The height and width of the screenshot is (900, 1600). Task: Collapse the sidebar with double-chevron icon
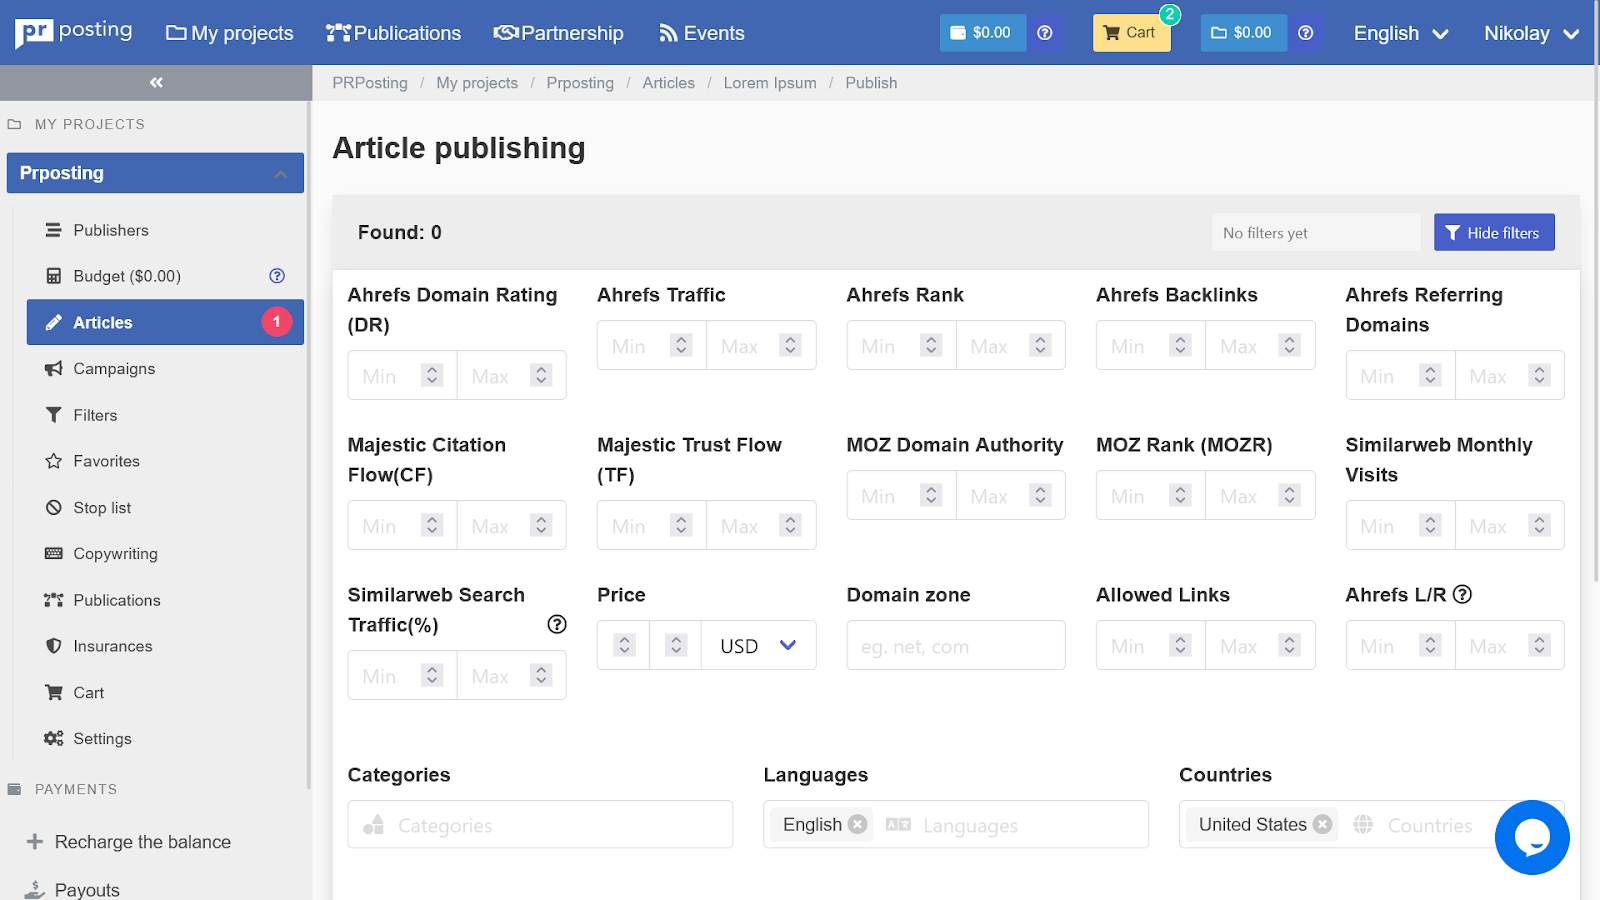pyautogui.click(x=156, y=83)
